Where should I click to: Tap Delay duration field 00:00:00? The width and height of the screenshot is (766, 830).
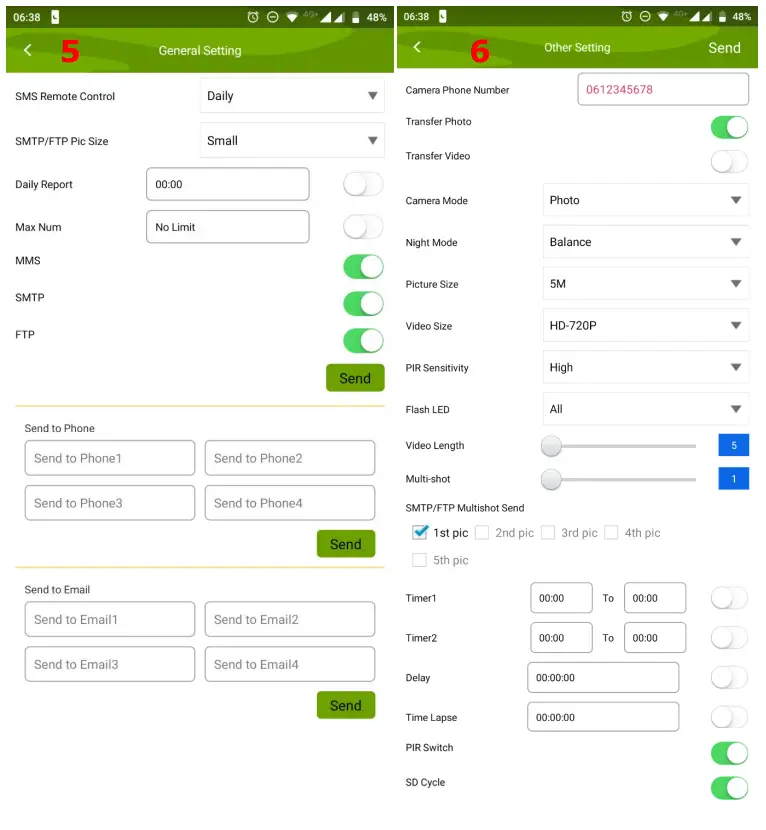(603, 678)
